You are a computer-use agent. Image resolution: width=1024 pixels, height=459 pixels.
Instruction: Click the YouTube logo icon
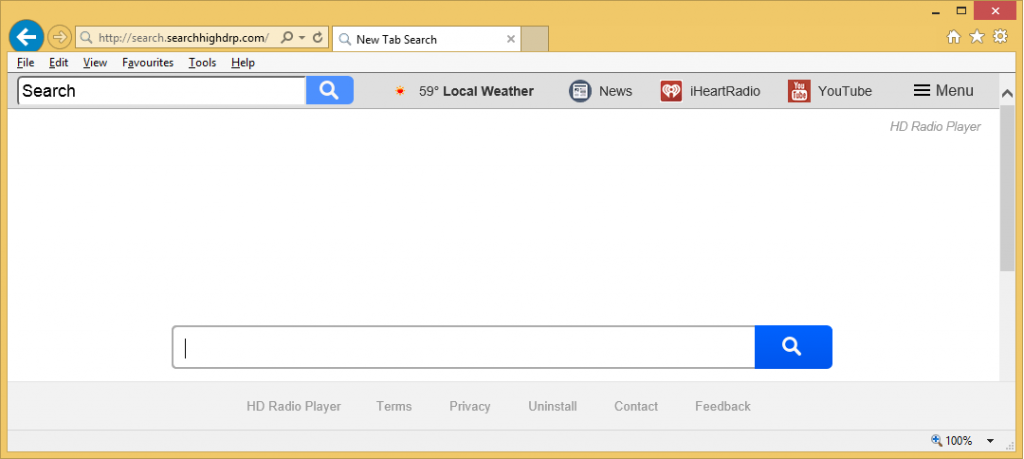pos(799,91)
